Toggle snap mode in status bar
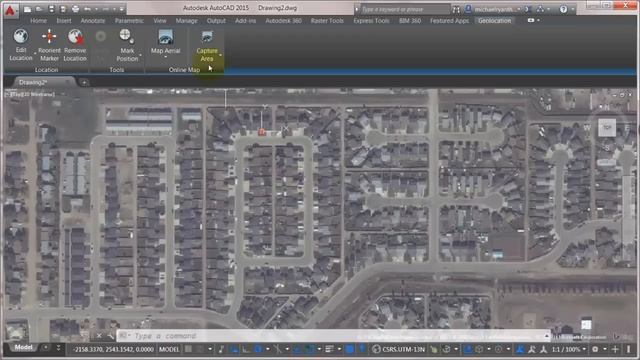This screenshot has width=640, height=360. coord(200,349)
